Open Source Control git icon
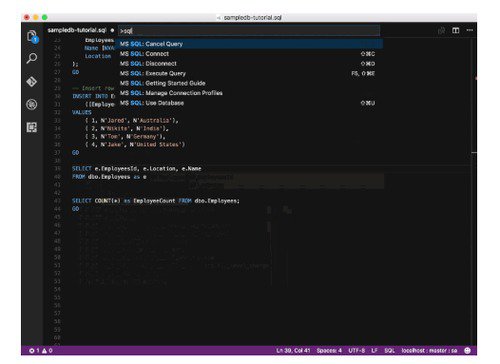 (32, 81)
